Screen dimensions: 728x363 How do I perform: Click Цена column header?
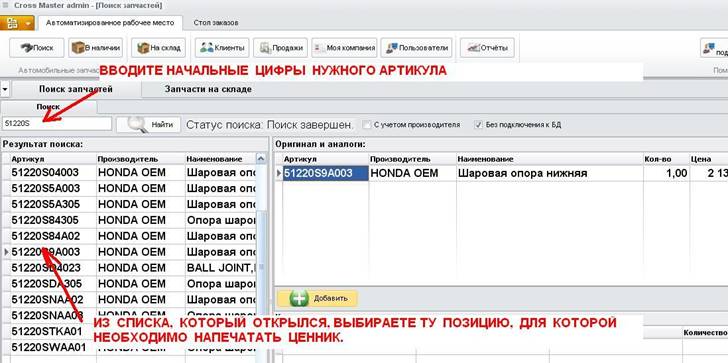[708, 159]
